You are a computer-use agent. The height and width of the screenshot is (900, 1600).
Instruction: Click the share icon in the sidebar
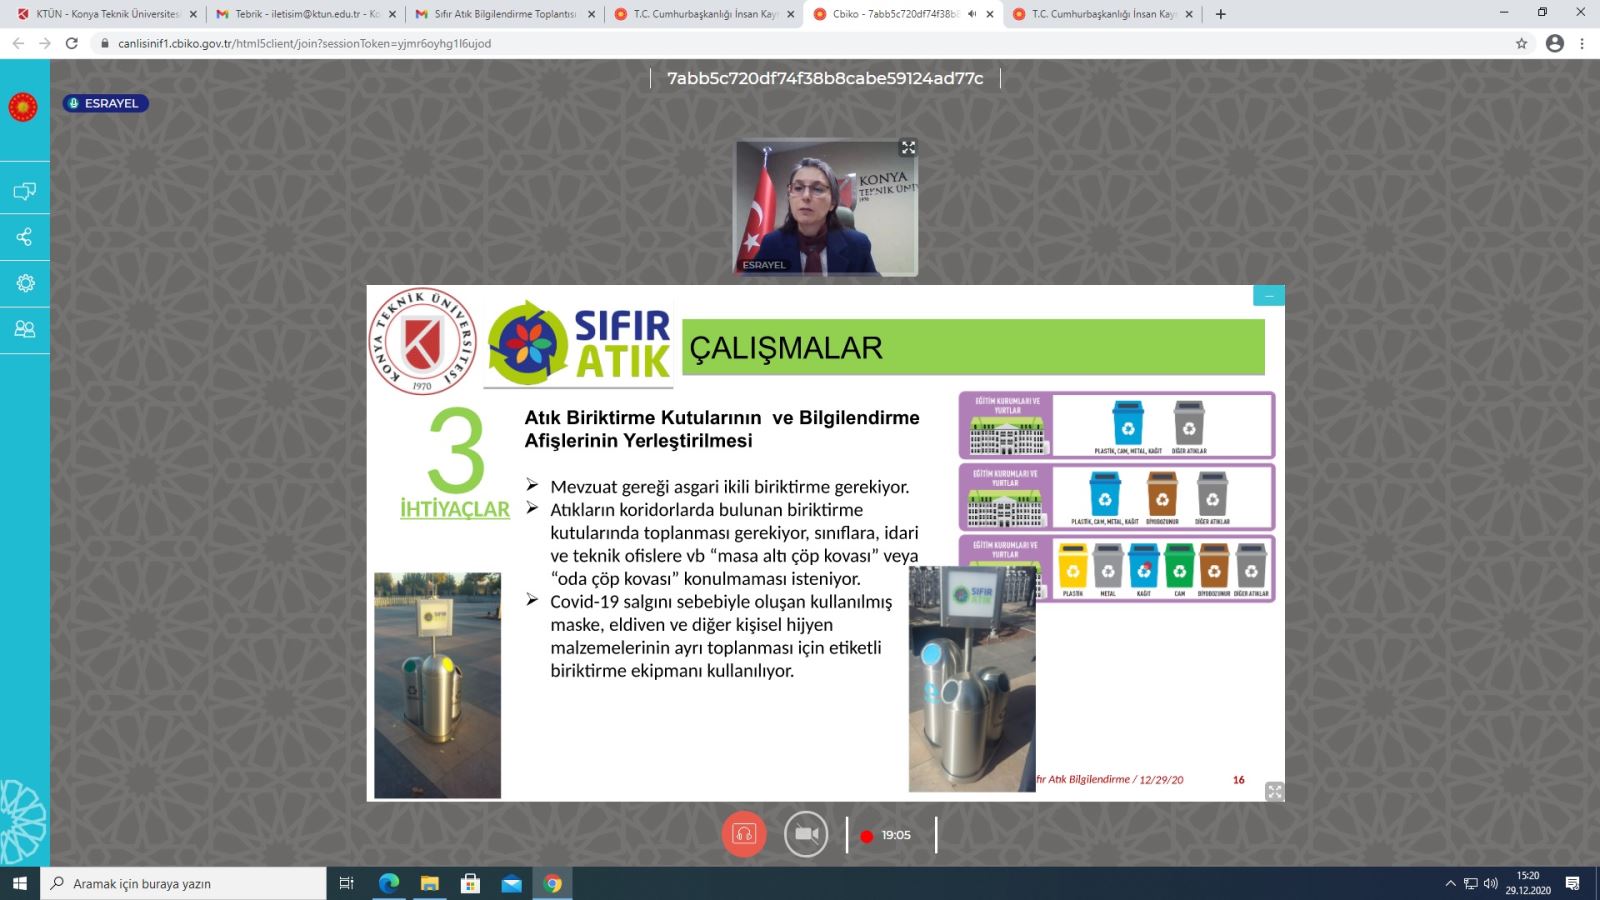pos(24,237)
